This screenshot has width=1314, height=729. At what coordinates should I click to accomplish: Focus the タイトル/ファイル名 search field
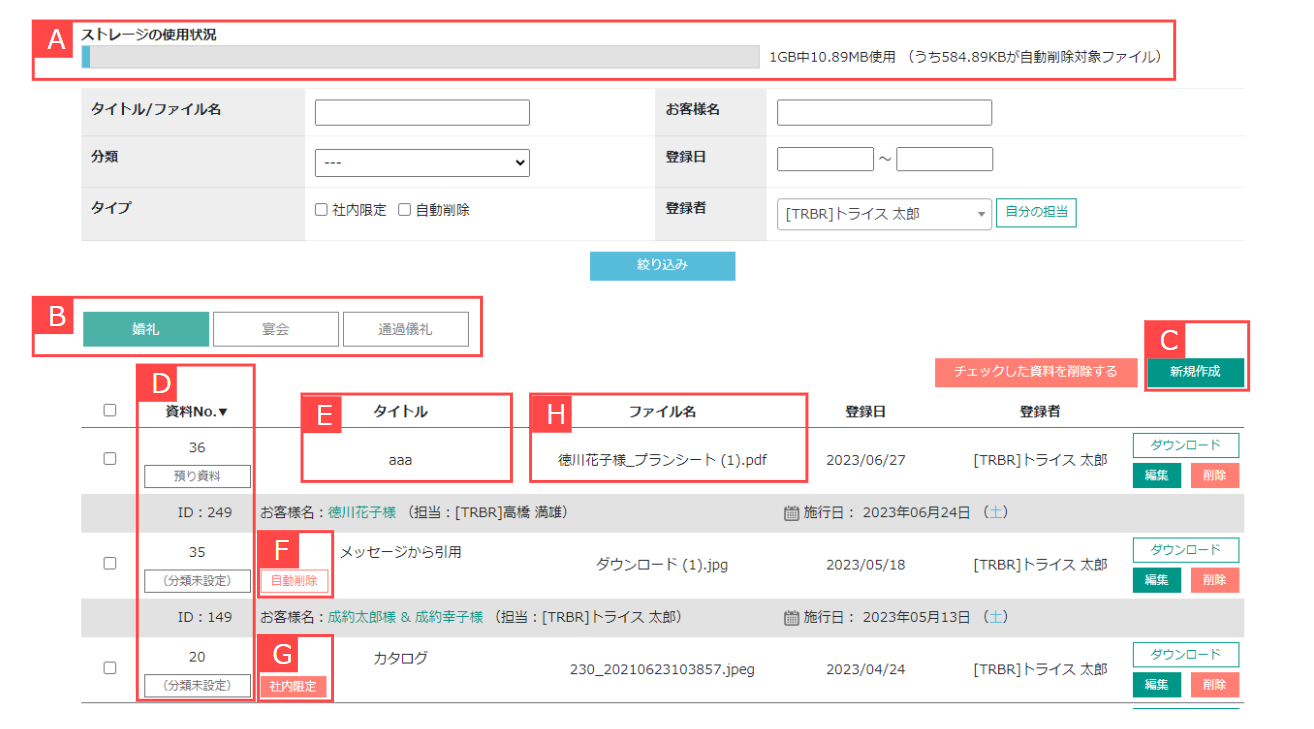click(x=422, y=113)
